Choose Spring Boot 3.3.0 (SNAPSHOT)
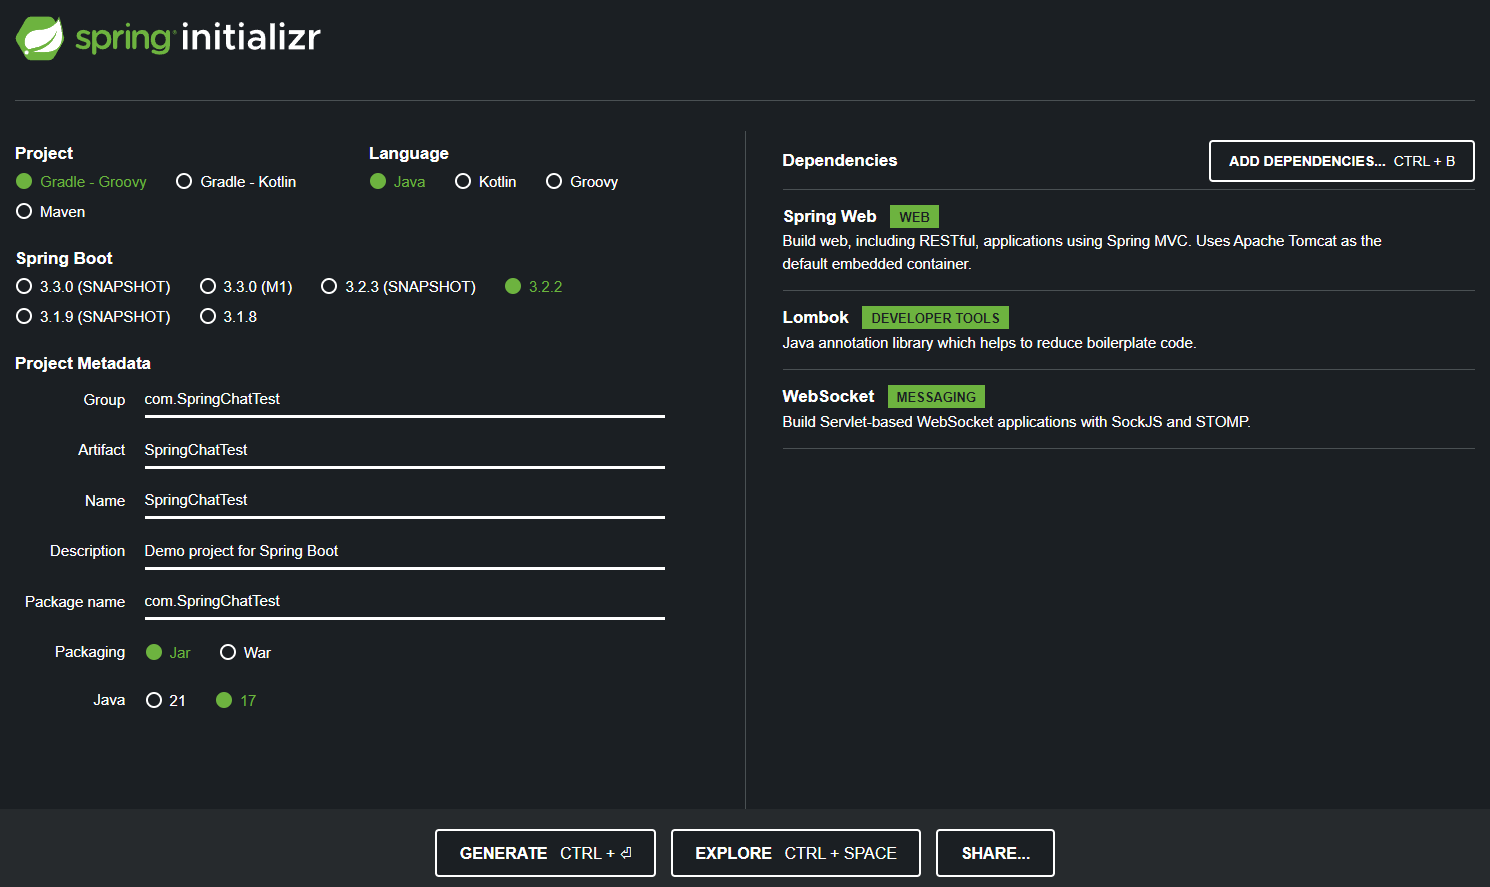Image resolution: width=1490 pixels, height=887 pixels. coord(94,287)
